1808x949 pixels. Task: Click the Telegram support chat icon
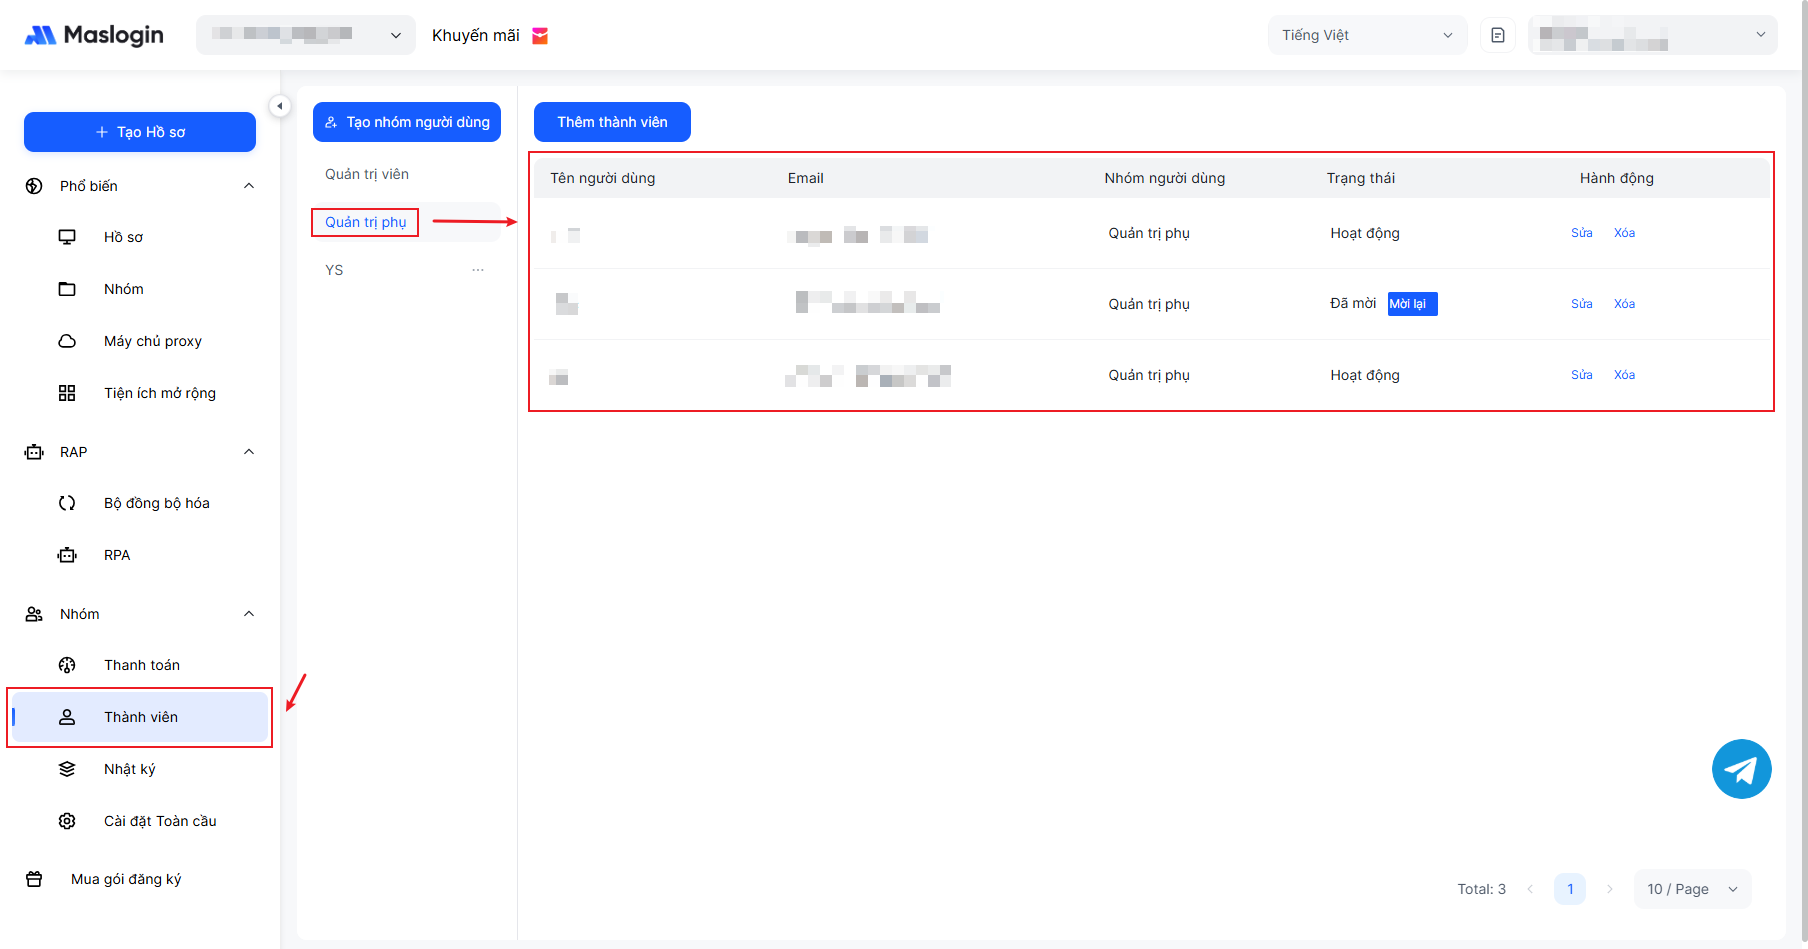(x=1741, y=769)
